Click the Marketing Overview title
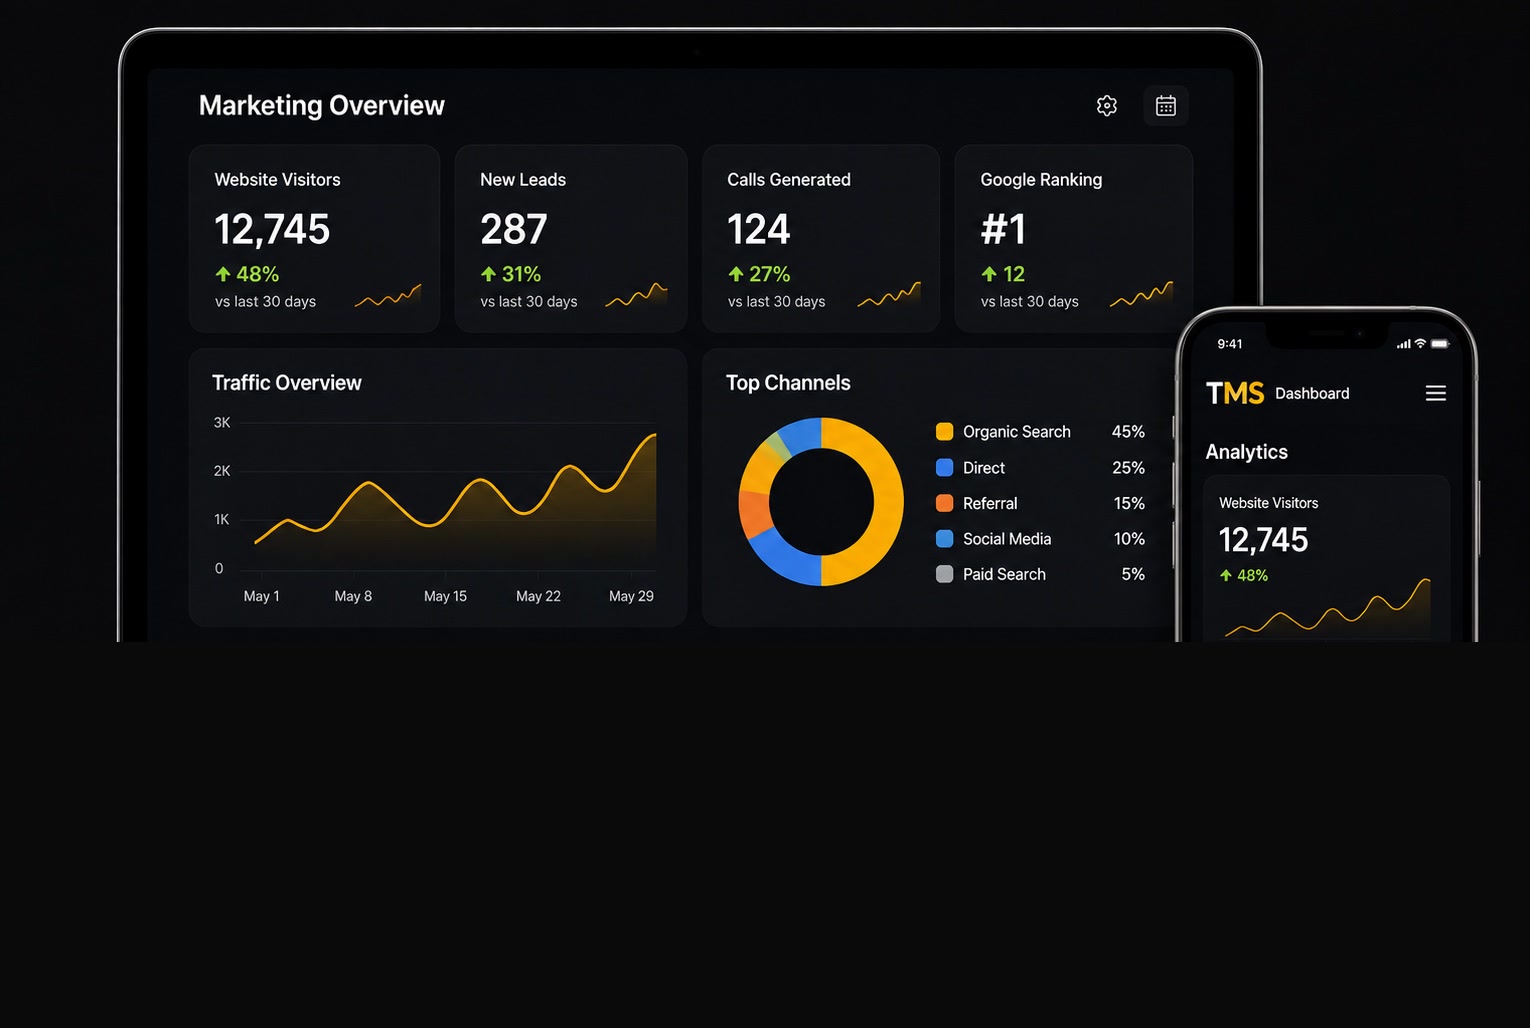The height and width of the screenshot is (1028, 1530). (x=322, y=106)
